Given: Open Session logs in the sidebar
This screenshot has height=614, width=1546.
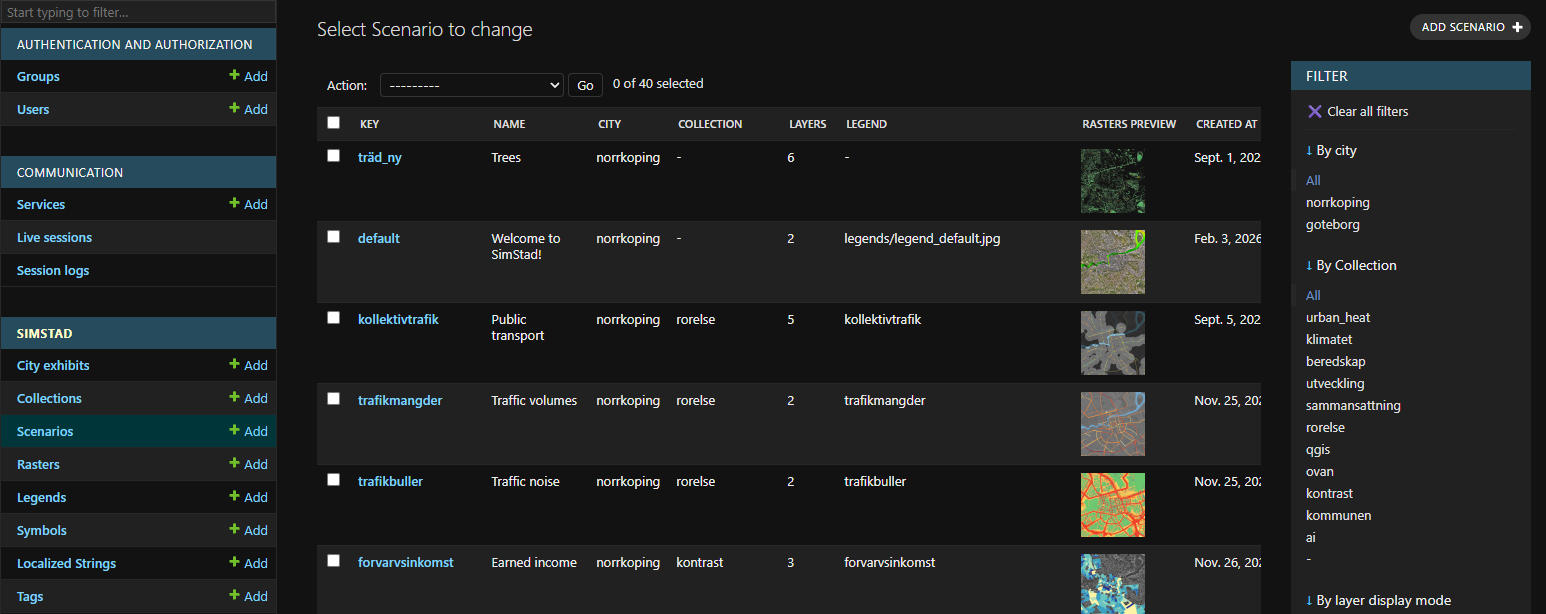Looking at the screenshot, I should tap(53, 270).
